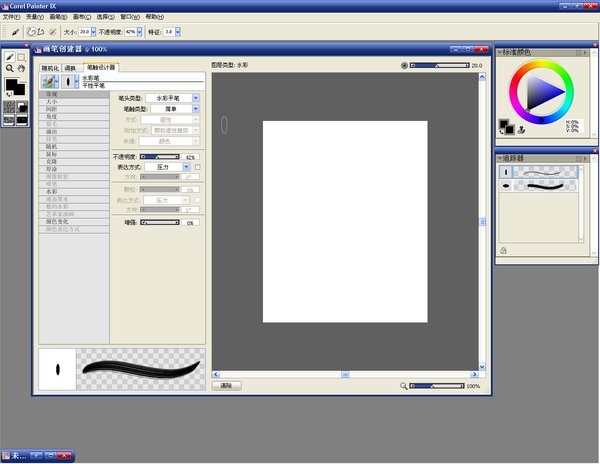The height and width of the screenshot is (464, 600).
Task: Click the canvas vertical scrollbar down arrow
Action: click(x=482, y=366)
